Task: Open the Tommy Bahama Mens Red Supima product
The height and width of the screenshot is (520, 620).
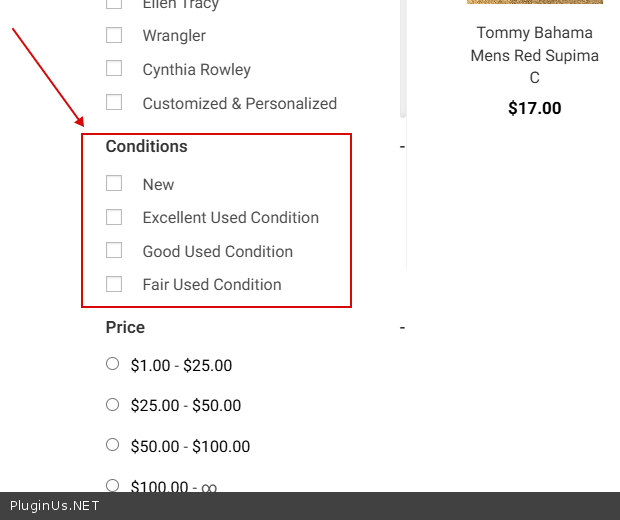Action: 534,55
